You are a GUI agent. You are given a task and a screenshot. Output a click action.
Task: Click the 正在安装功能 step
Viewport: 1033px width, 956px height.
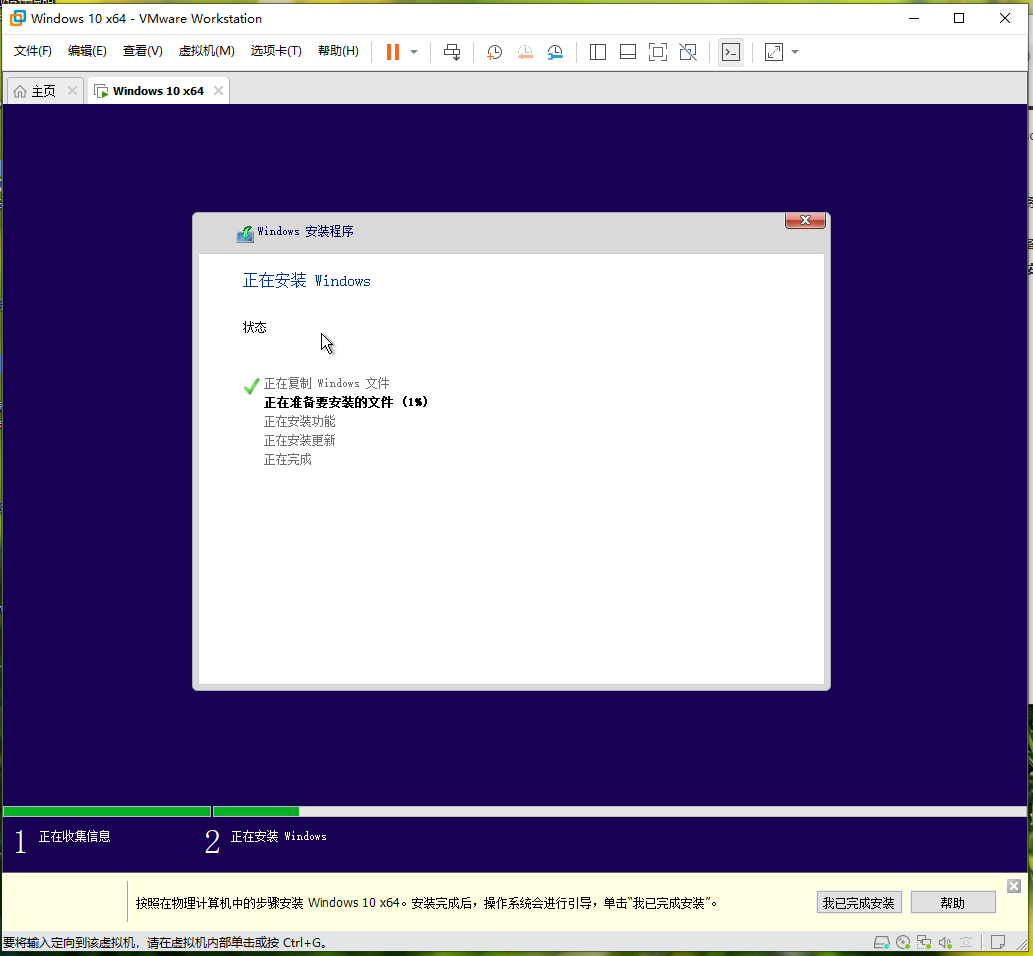pos(299,421)
